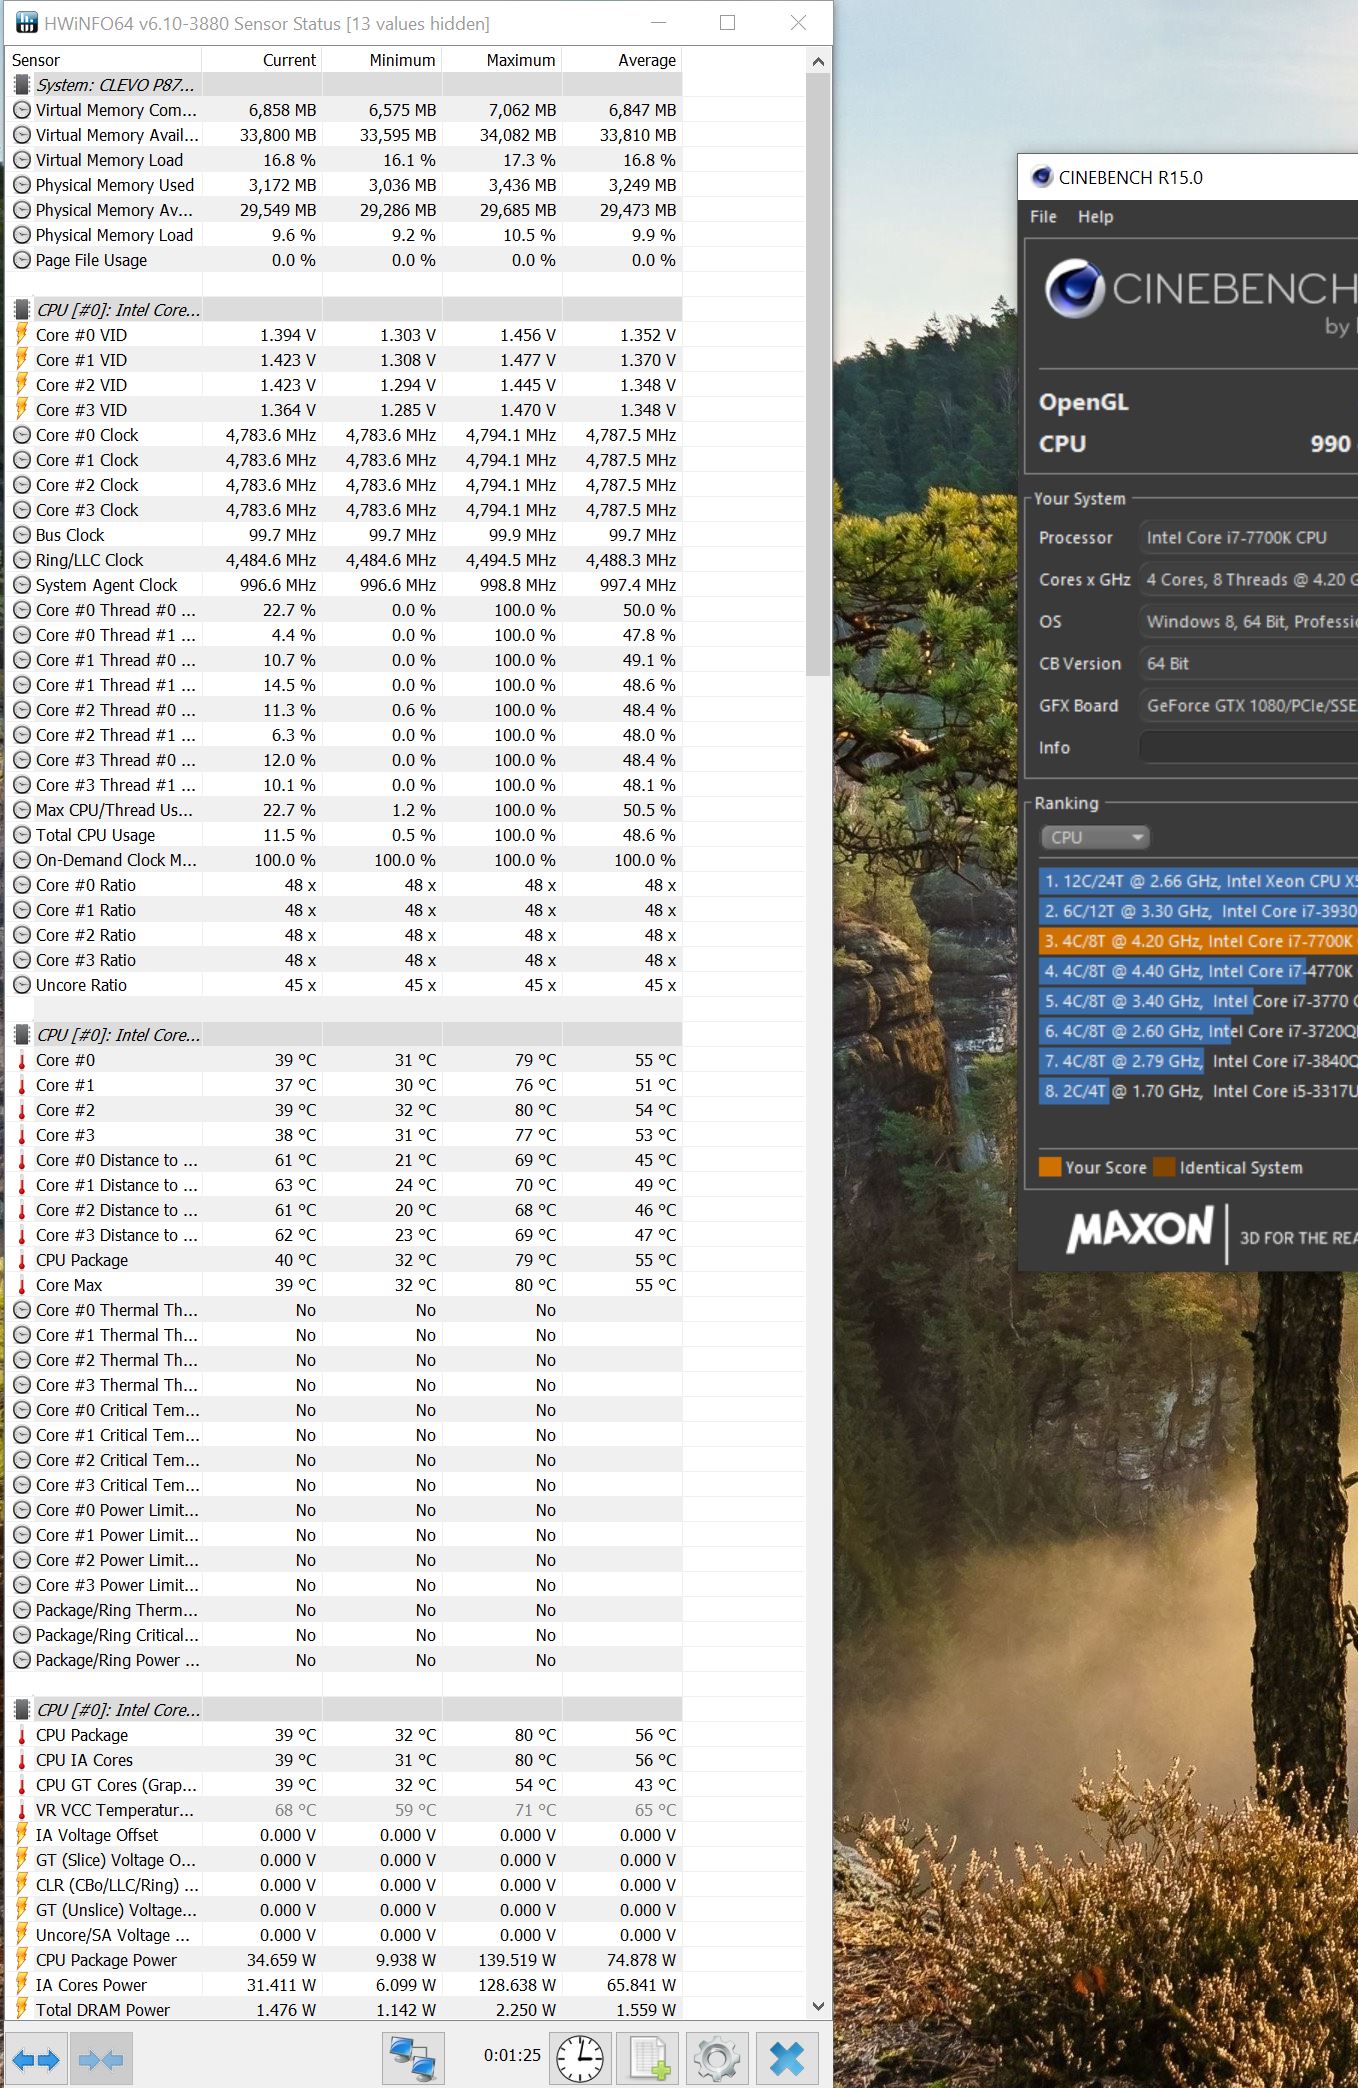Click the GFX Board field GeForce GTX 1080
The width and height of the screenshot is (1358, 2088).
pos(1248,705)
